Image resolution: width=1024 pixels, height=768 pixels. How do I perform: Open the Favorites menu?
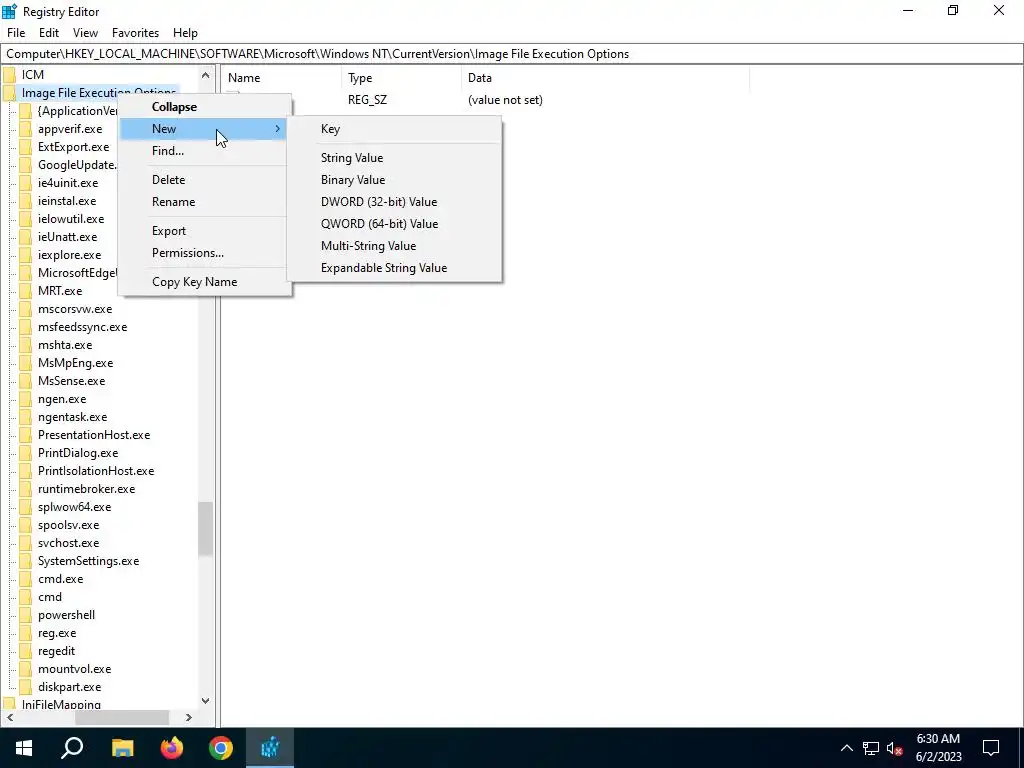(x=135, y=33)
